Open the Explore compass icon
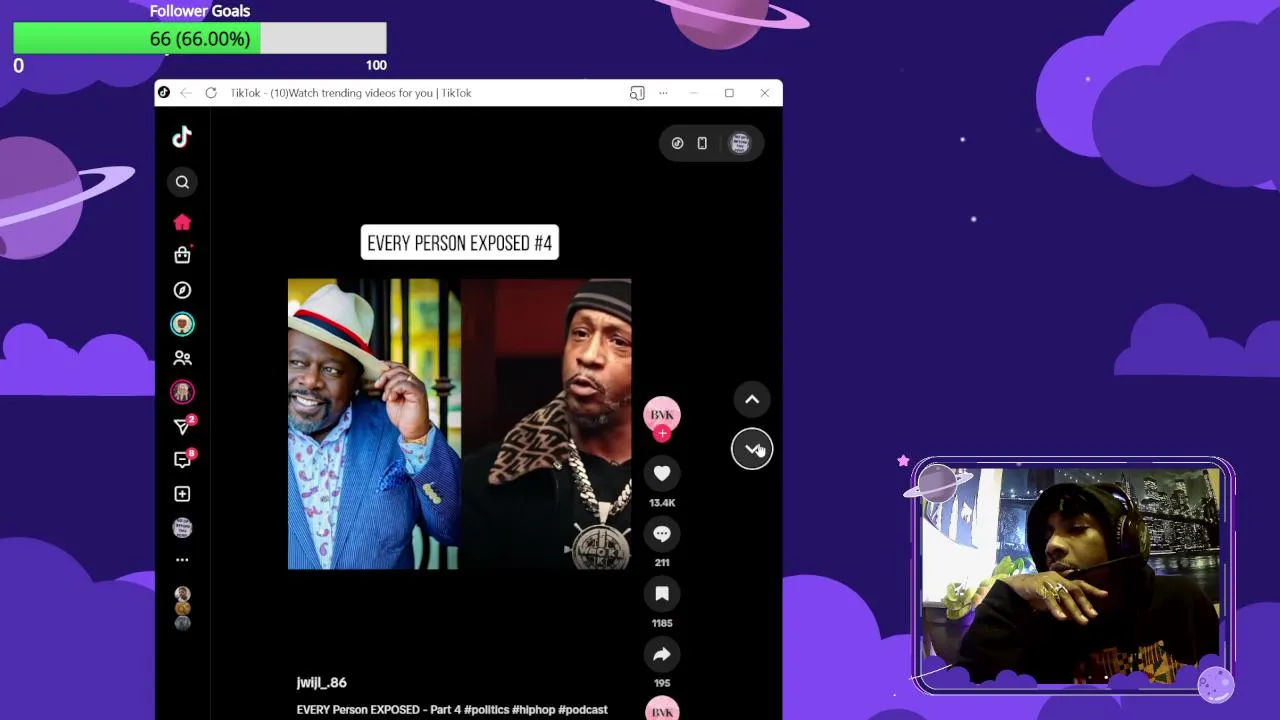1280x720 pixels. pos(182,290)
